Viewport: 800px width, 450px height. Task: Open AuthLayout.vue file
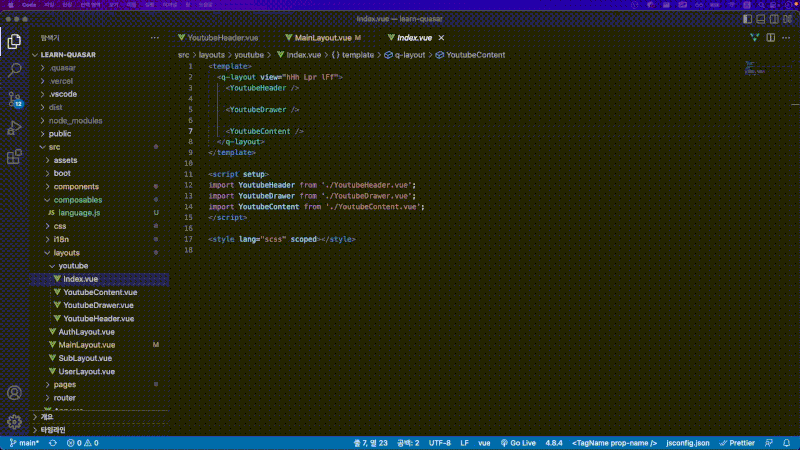(x=86, y=332)
